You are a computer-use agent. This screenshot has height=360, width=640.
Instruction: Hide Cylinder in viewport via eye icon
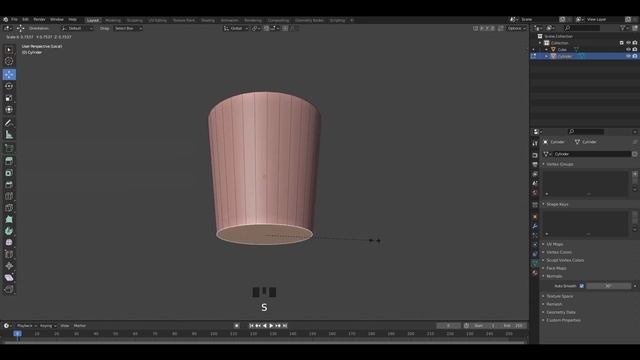pyautogui.click(x=628, y=56)
